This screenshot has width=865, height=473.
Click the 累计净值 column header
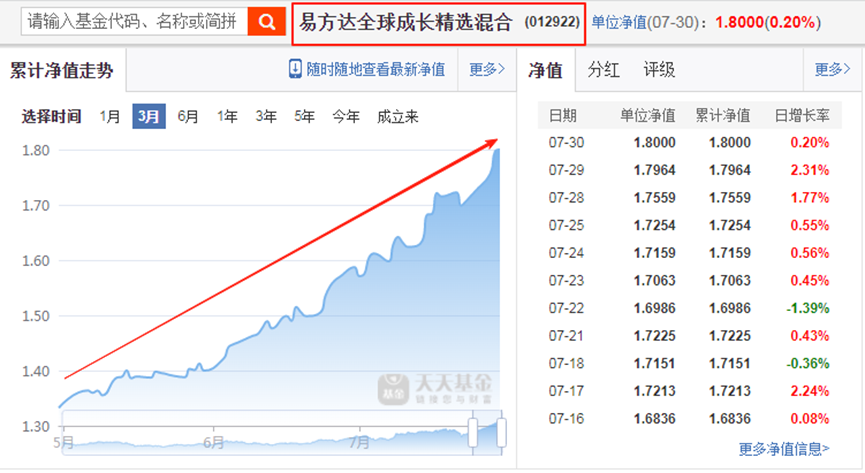(723, 115)
